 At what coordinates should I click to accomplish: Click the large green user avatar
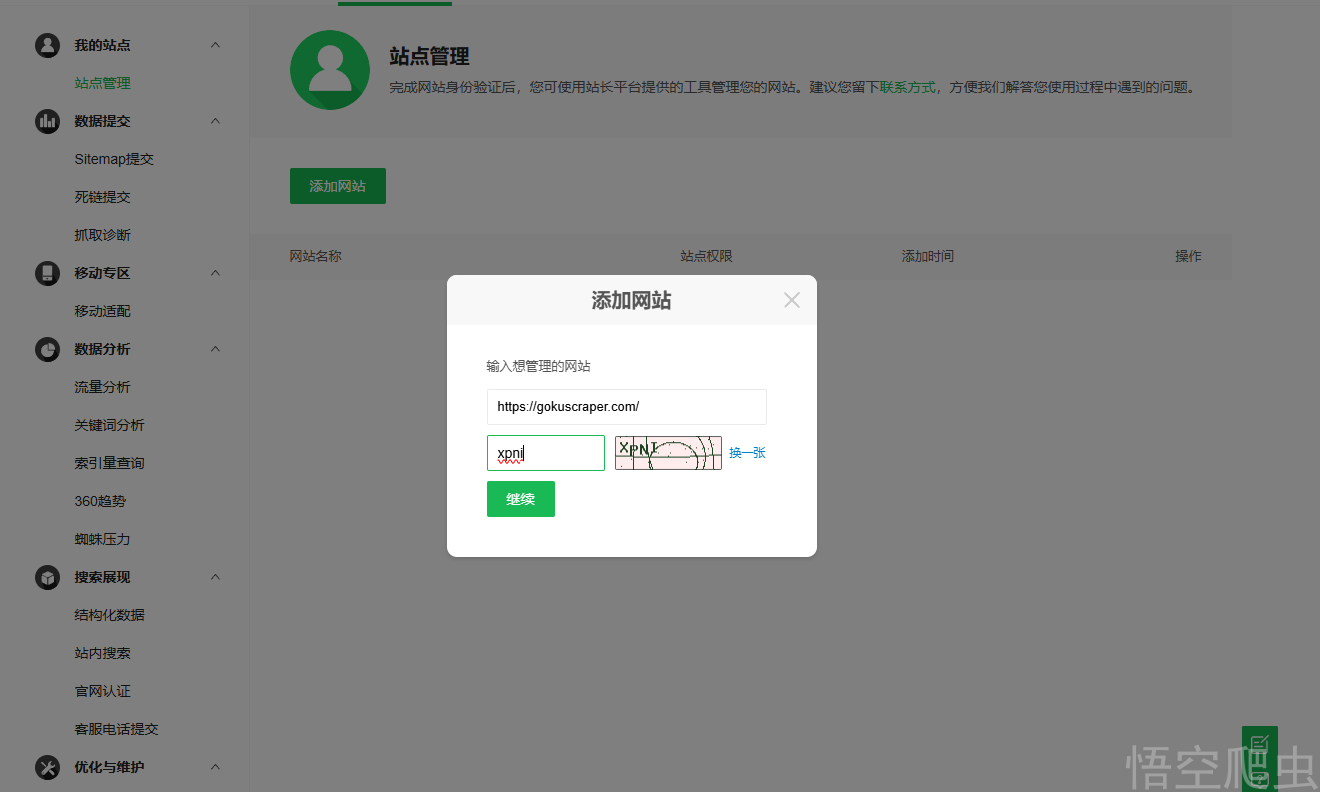(x=330, y=70)
